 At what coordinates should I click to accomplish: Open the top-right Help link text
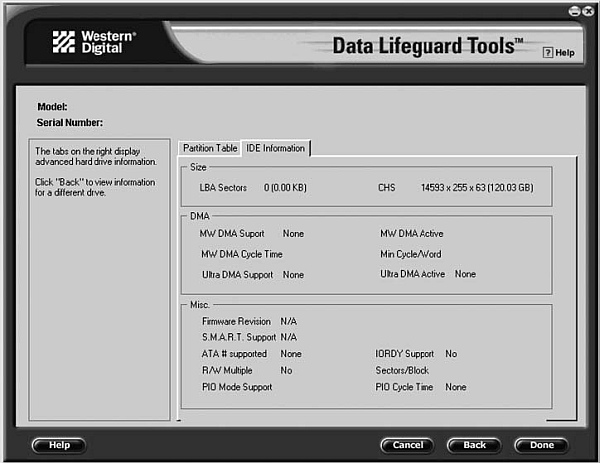click(x=565, y=53)
